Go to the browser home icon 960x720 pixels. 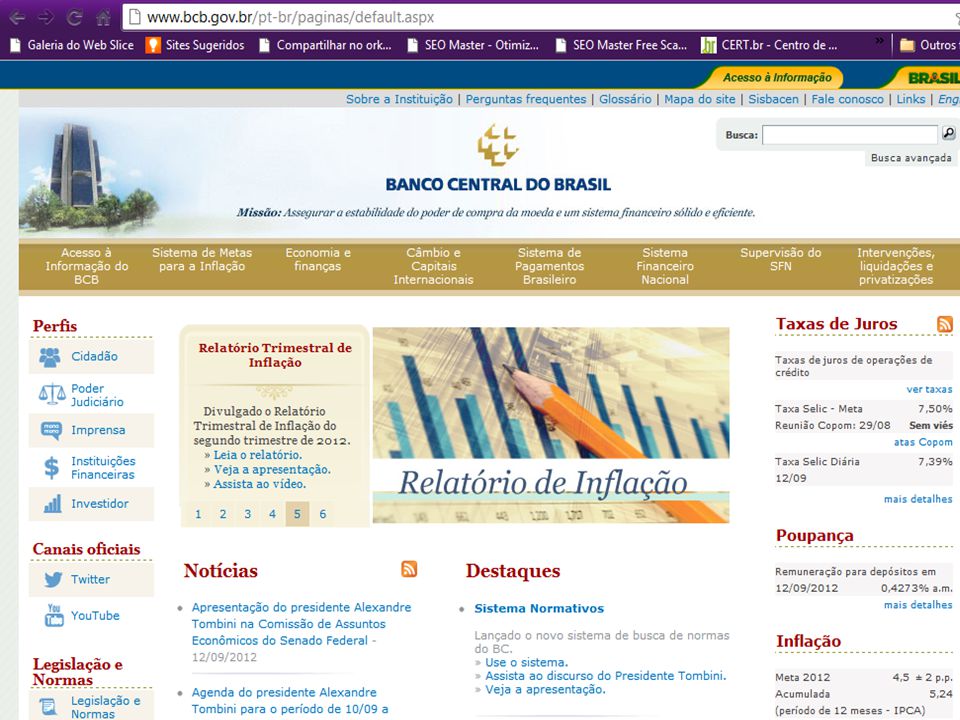pyautogui.click(x=103, y=17)
